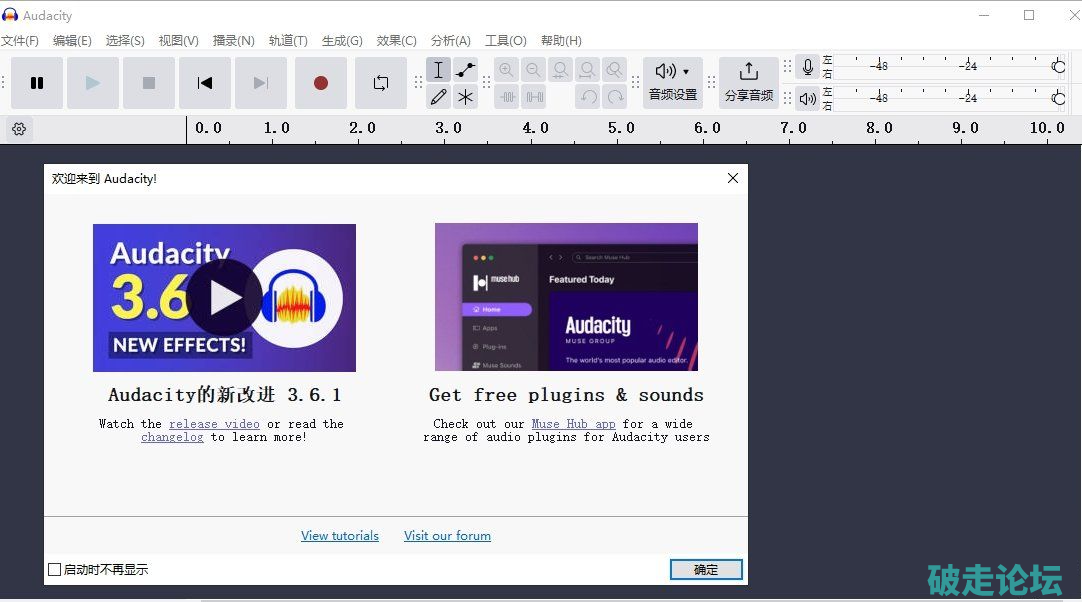Select the Envelope tool
This screenshot has height=602, width=1082.
tap(465, 70)
